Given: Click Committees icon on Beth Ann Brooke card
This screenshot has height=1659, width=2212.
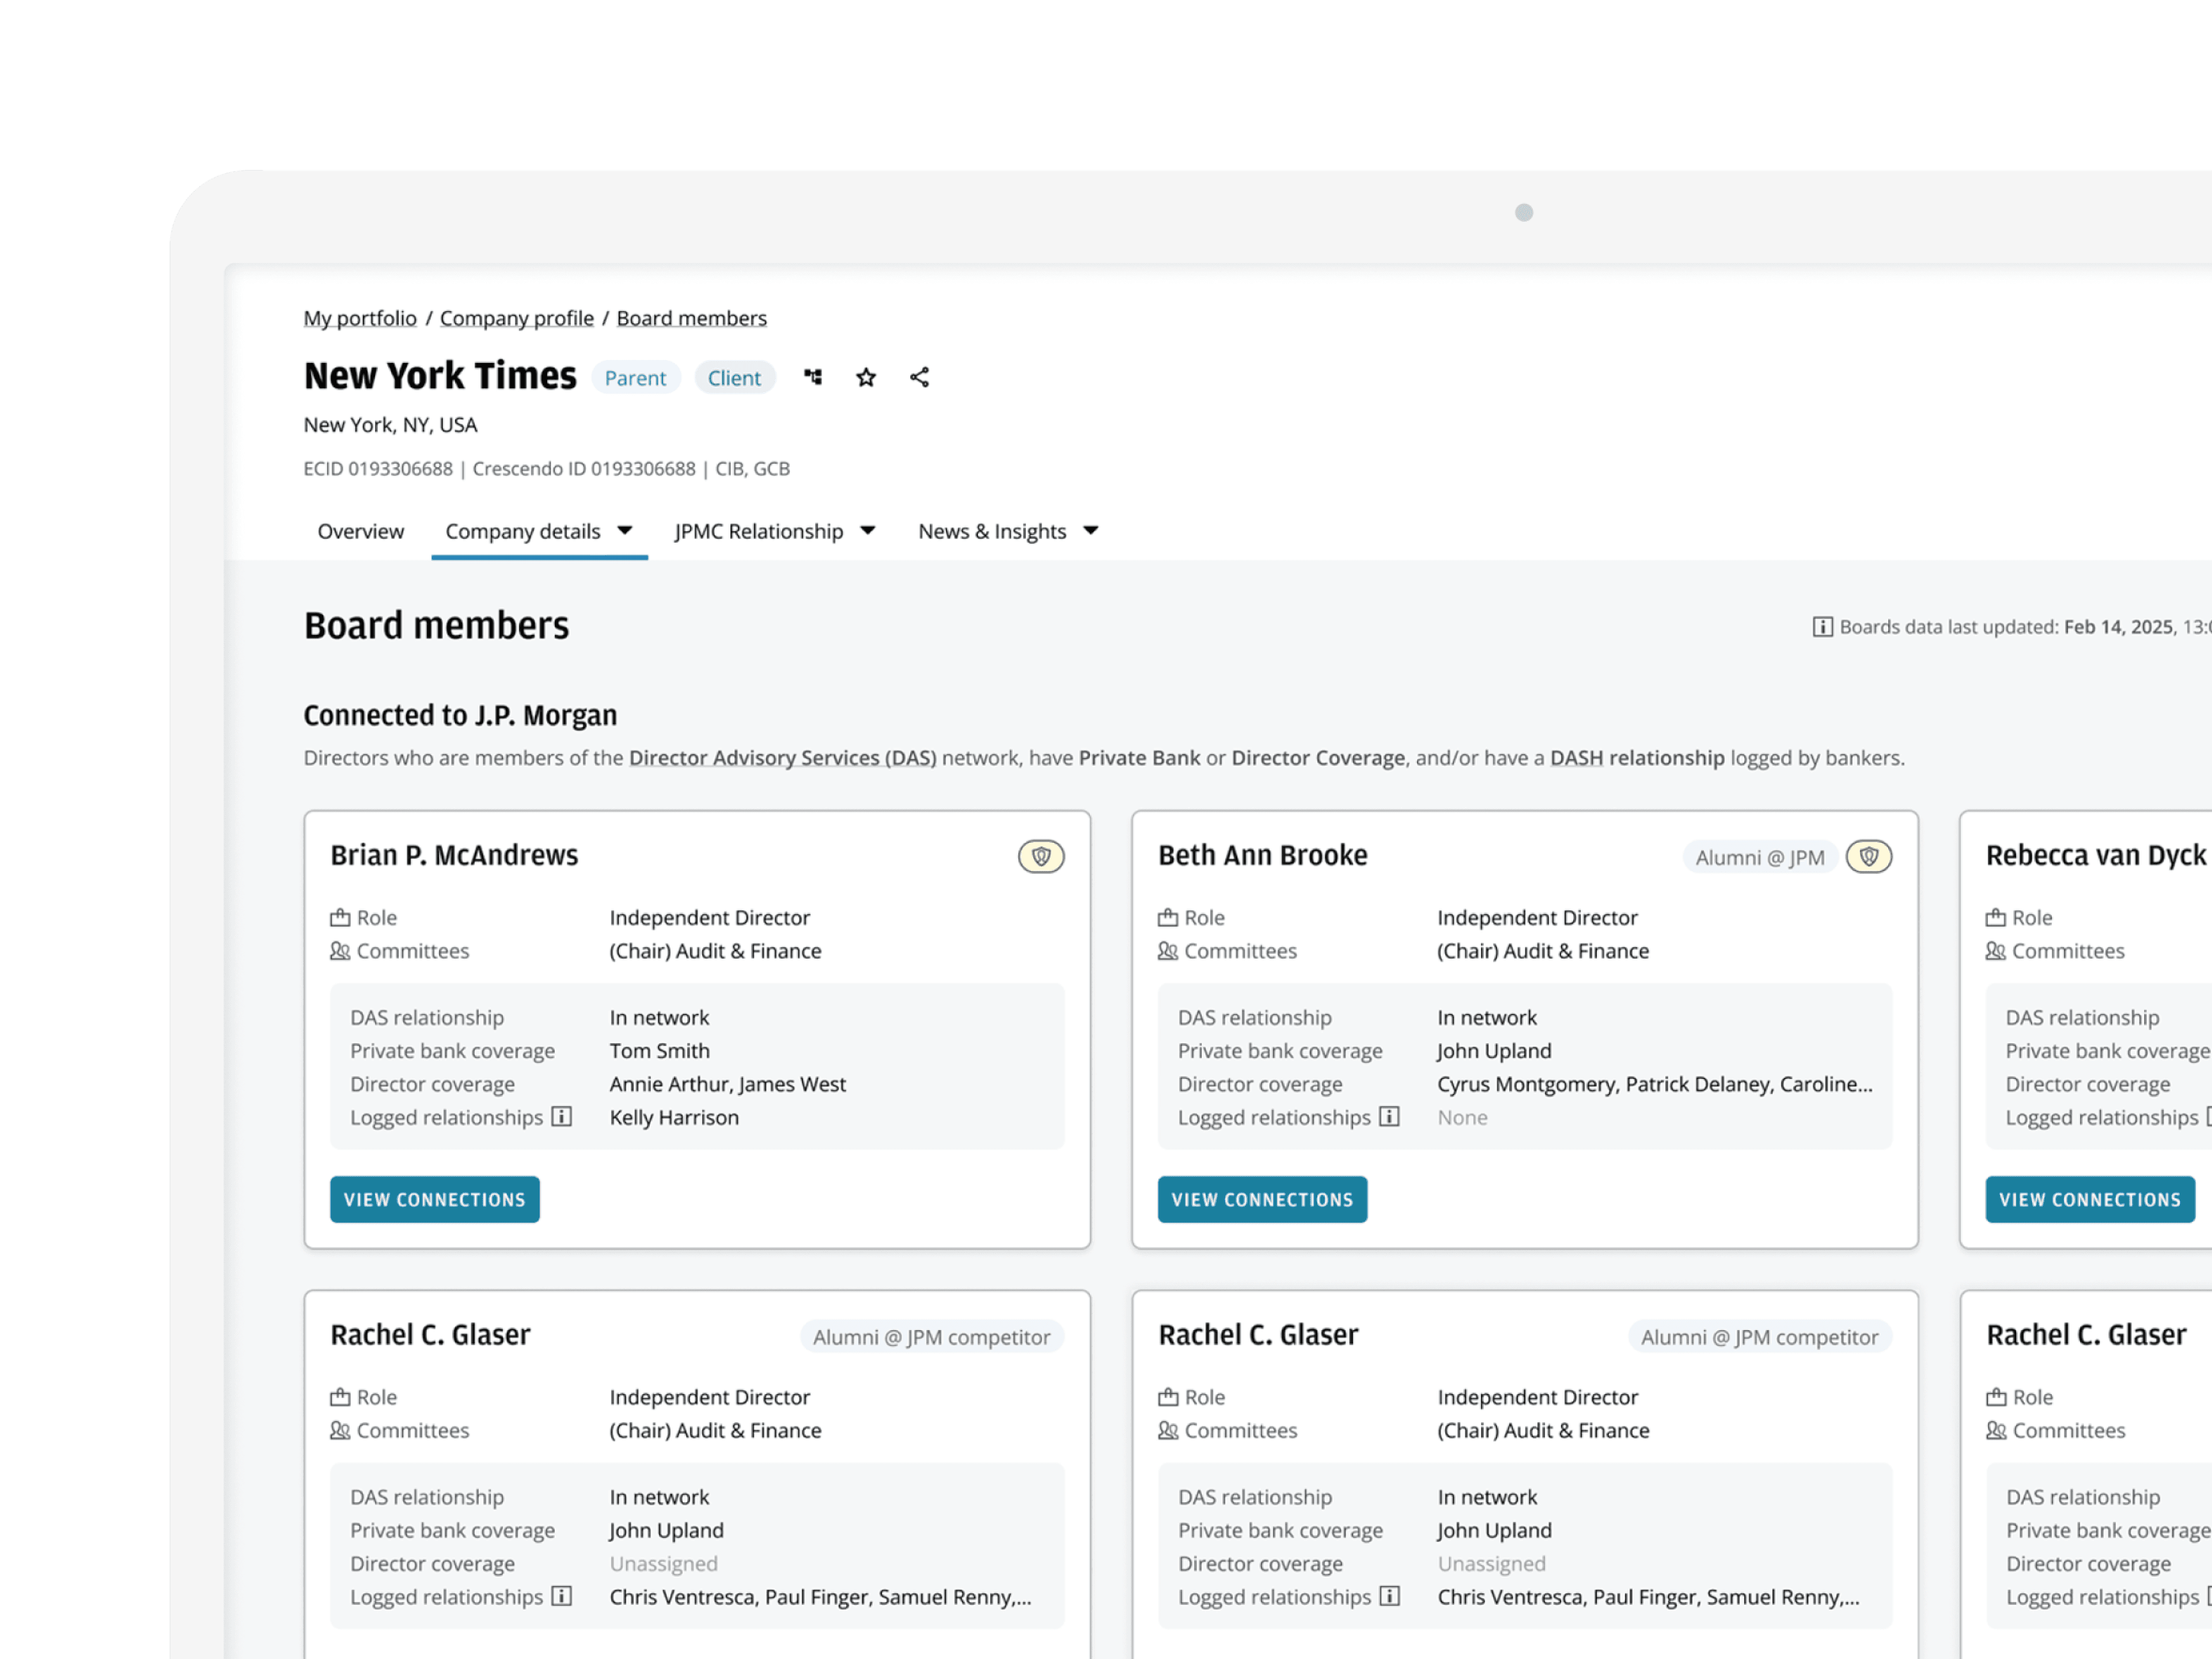Looking at the screenshot, I should pos(1168,950).
